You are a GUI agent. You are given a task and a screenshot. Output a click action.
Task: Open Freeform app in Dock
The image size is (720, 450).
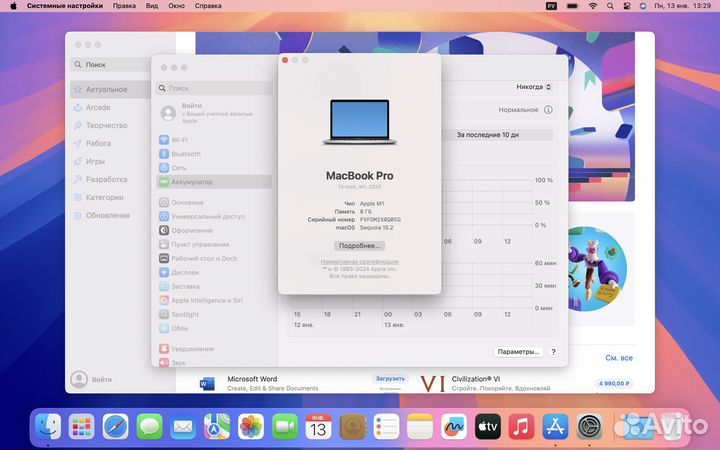click(x=454, y=427)
